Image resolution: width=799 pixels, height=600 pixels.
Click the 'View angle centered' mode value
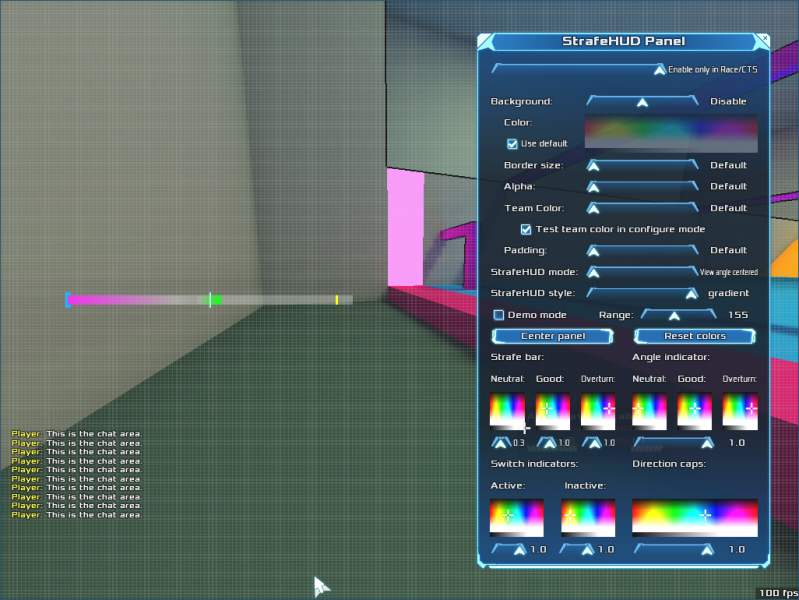pyautogui.click(x=729, y=272)
